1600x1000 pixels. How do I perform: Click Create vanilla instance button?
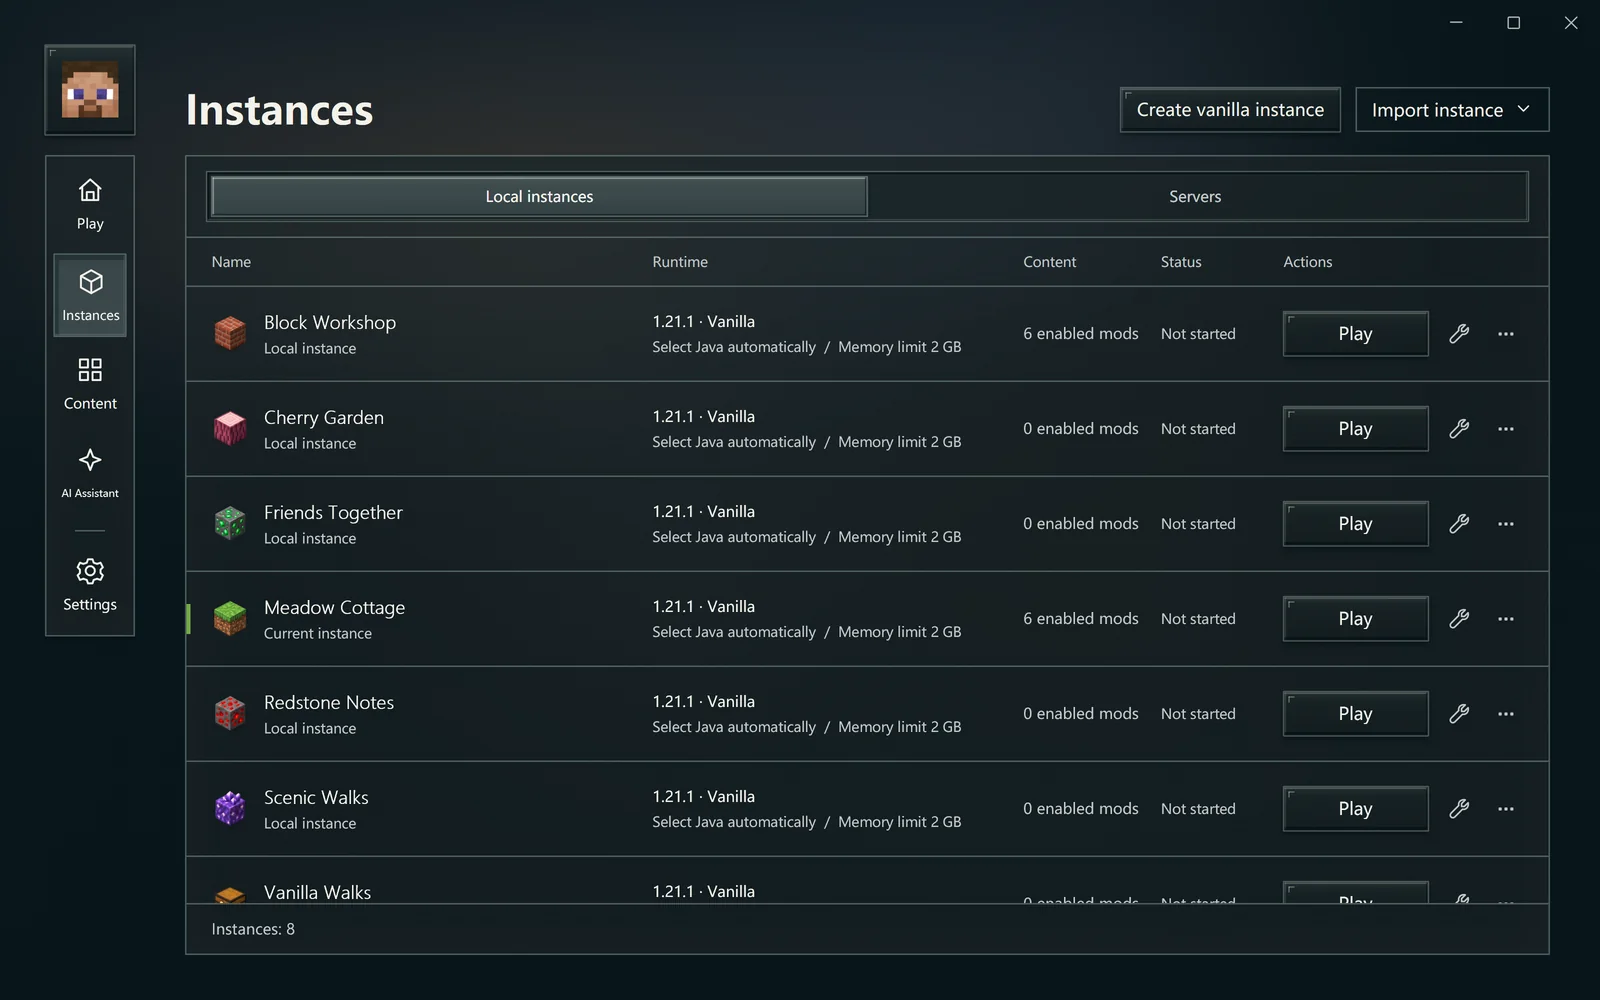pos(1230,110)
